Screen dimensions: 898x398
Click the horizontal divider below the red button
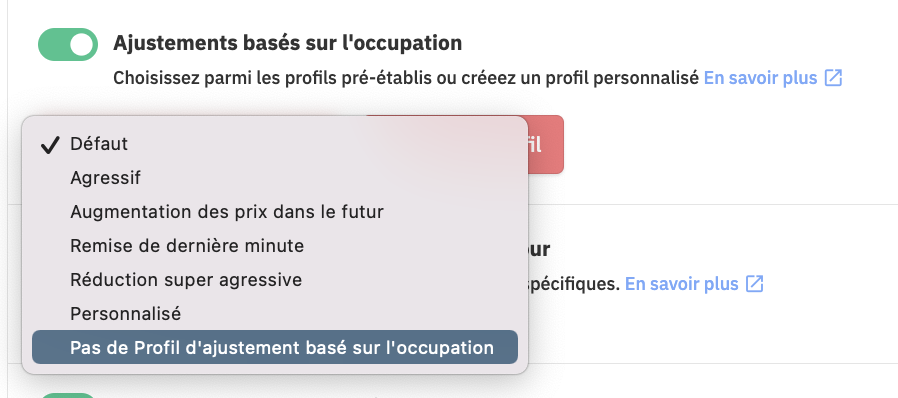tap(712, 204)
